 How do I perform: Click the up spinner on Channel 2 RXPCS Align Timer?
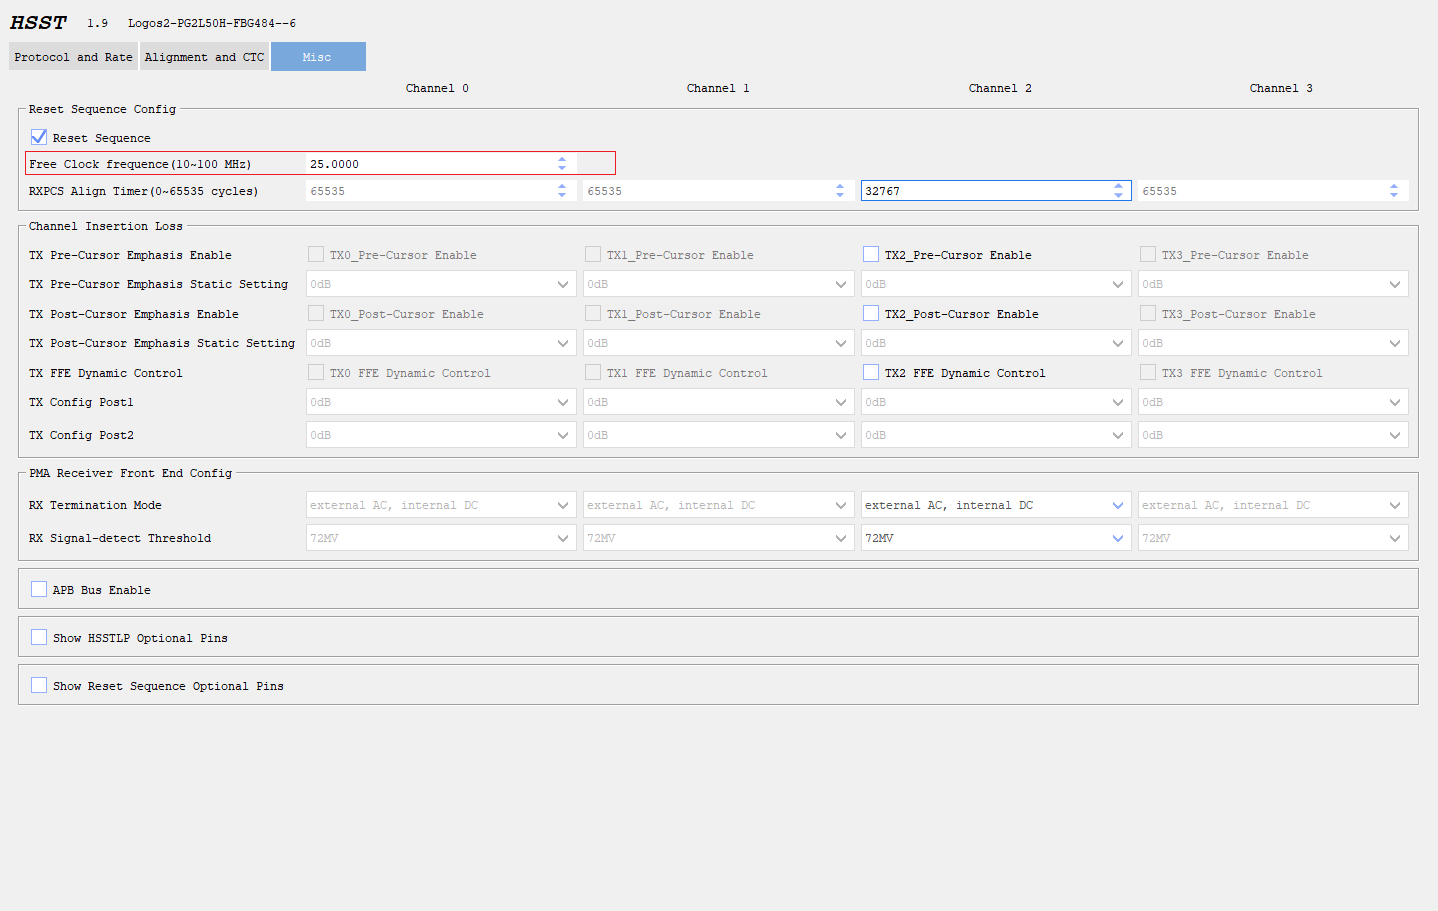[x=1117, y=186]
